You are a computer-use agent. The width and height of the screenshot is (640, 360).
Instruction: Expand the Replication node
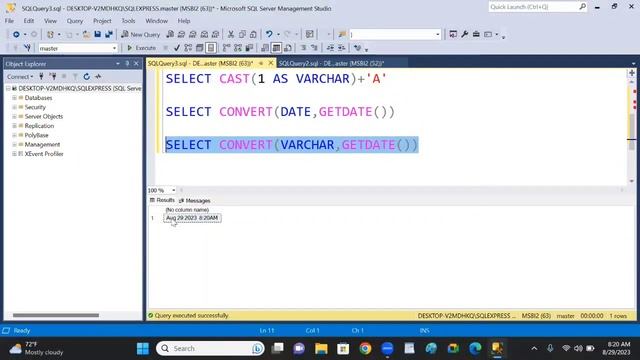tap(14, 126)
